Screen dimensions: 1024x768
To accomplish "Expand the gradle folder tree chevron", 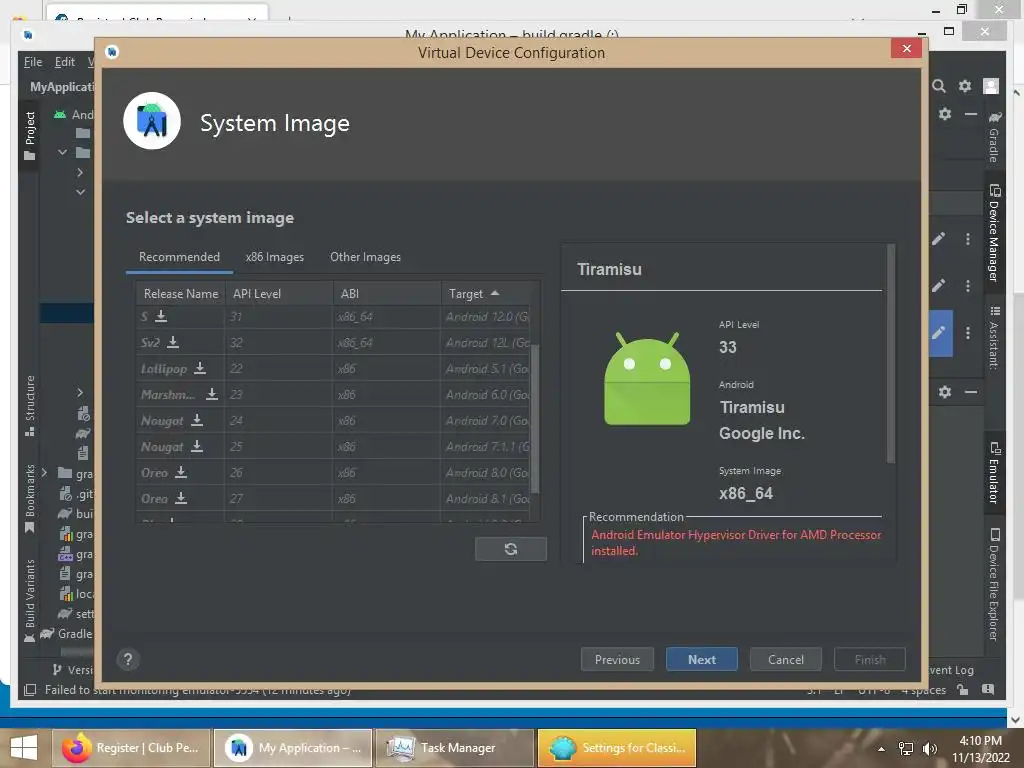I will click(44, 473).
